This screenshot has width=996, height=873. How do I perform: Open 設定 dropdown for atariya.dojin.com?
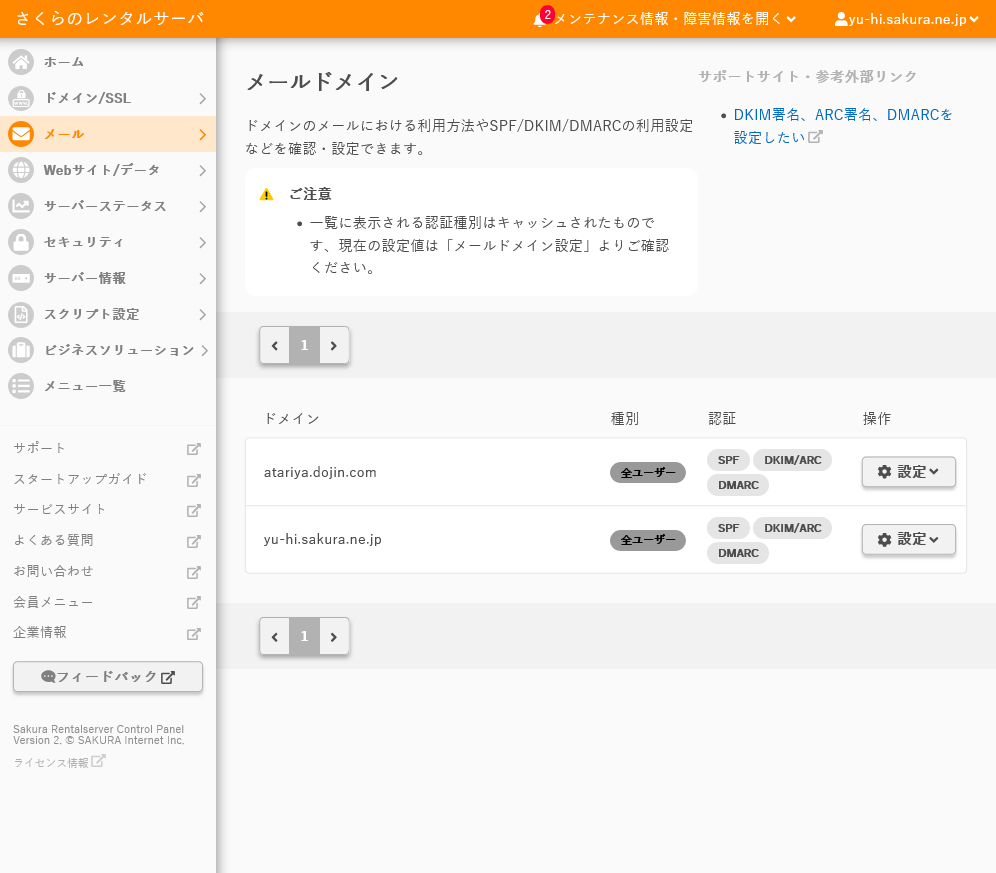pos(908,472)
